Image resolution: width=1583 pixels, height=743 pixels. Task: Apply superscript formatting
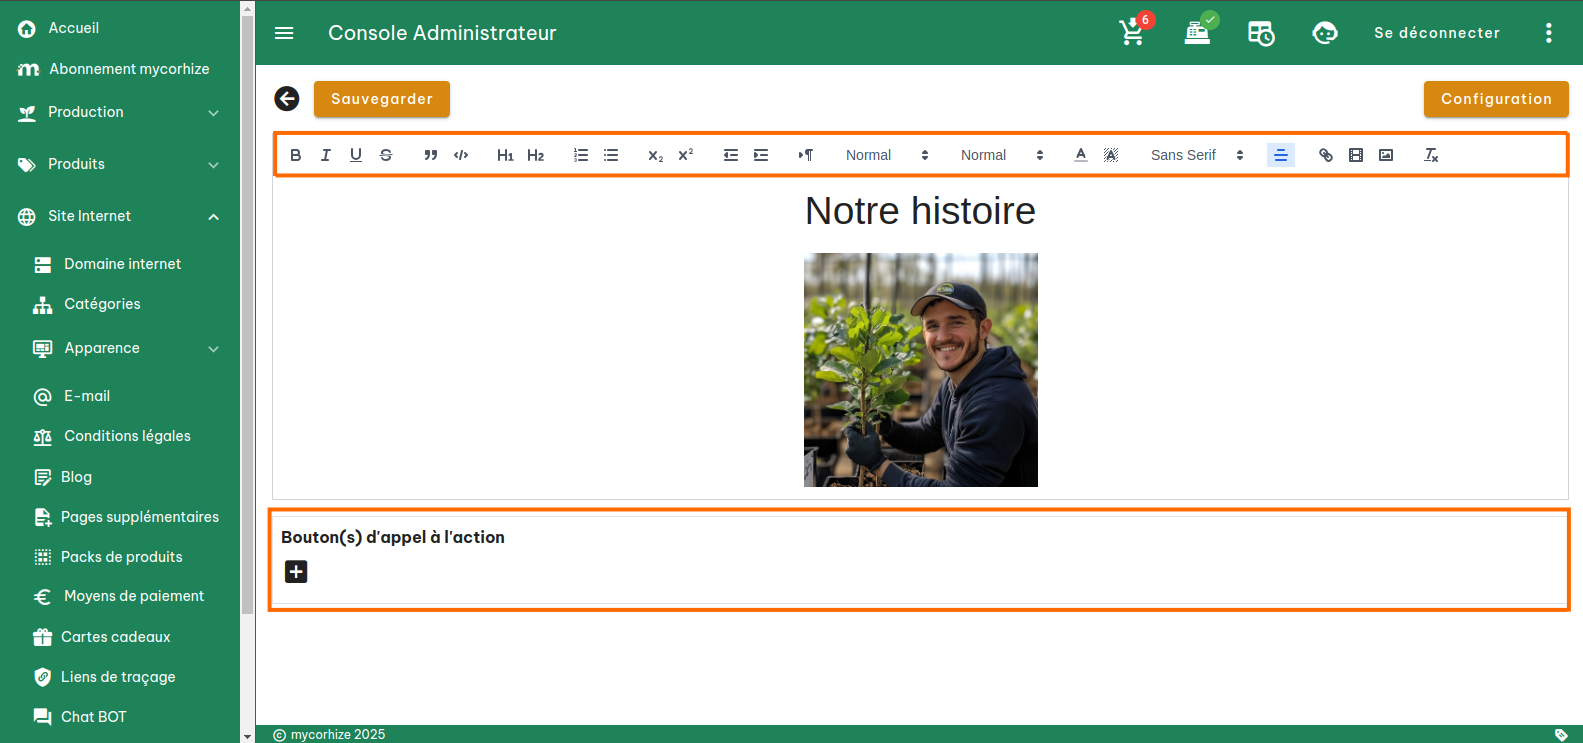pyautogui.click(x=686, y=155)
